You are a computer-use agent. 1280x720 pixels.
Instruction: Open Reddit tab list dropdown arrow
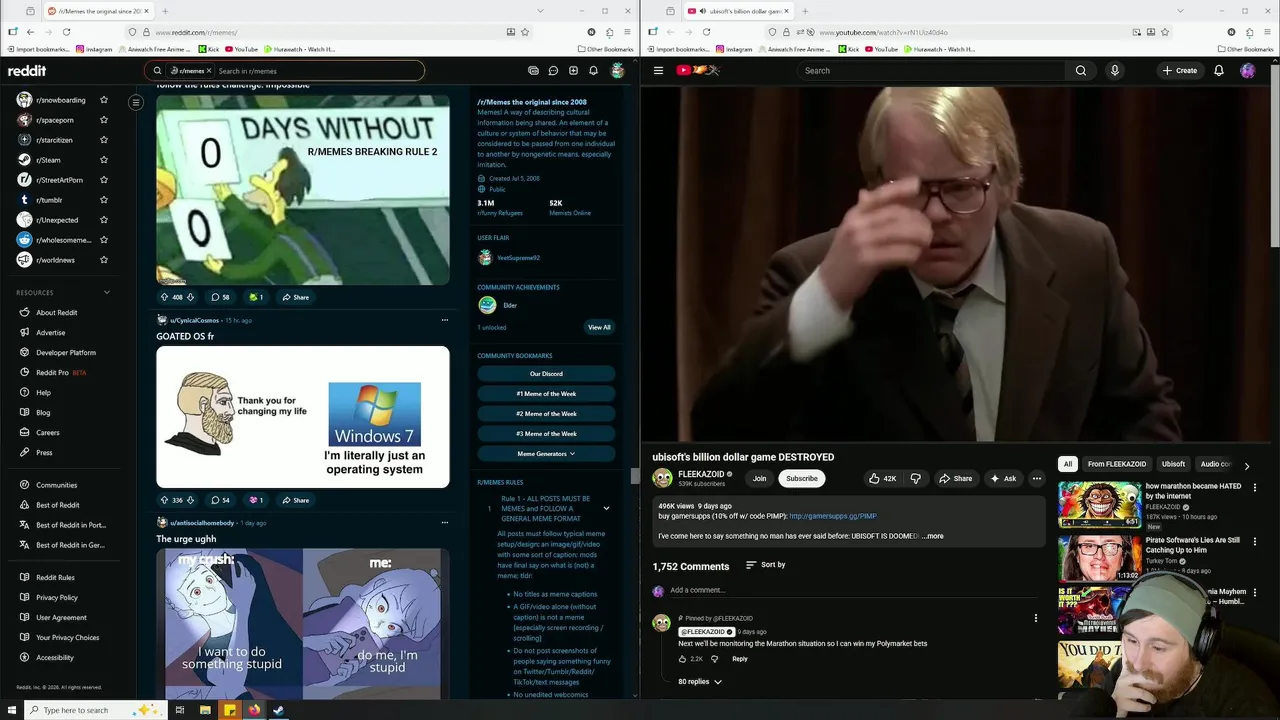pyautogui.click(x=541, y=11)
